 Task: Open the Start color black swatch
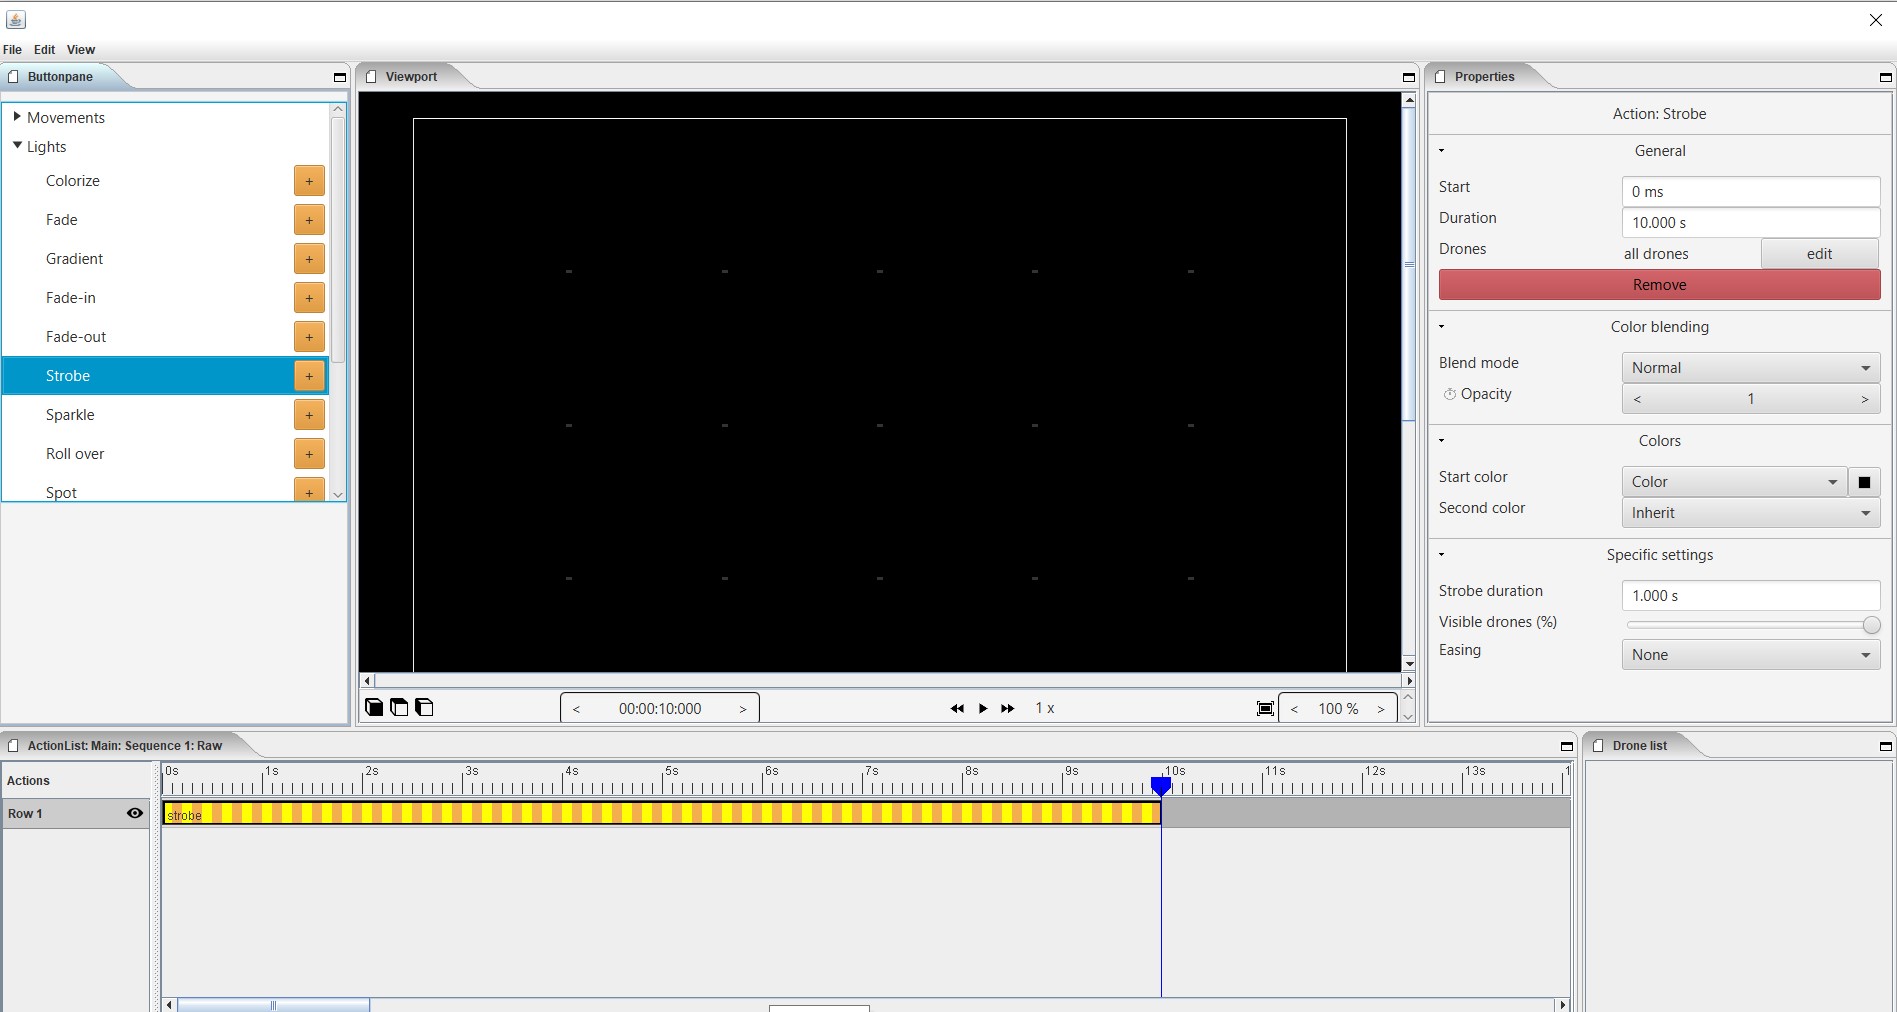click(x=1864, y=482)
